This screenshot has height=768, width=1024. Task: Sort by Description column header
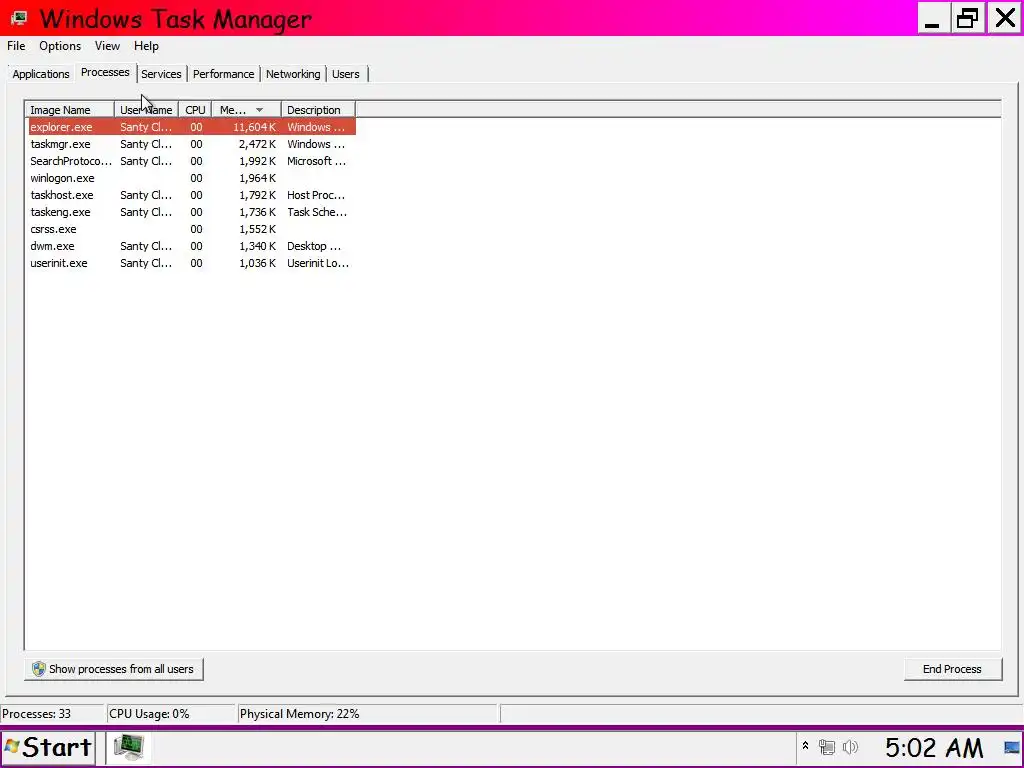tap(319, 110)
